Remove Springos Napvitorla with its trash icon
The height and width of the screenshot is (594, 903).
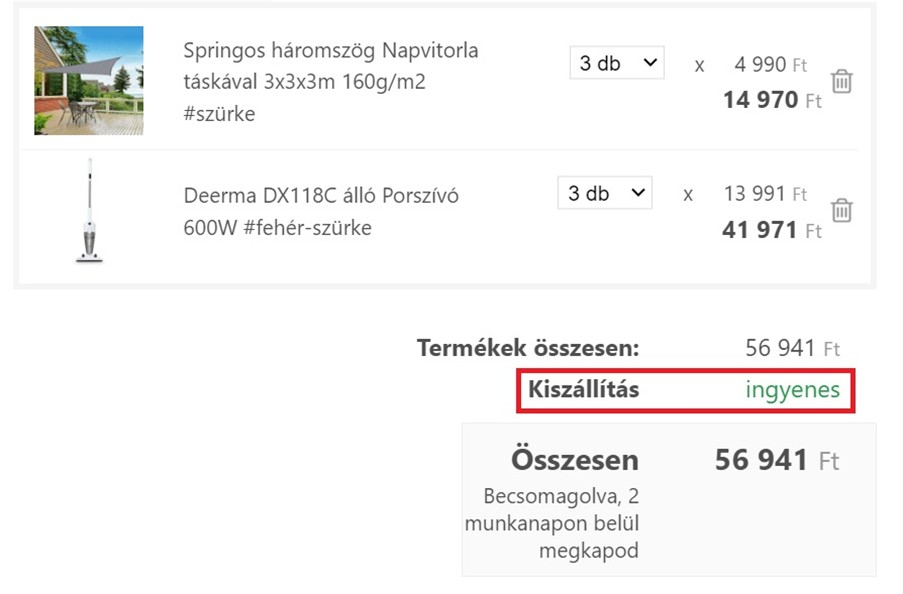(841, 81)
